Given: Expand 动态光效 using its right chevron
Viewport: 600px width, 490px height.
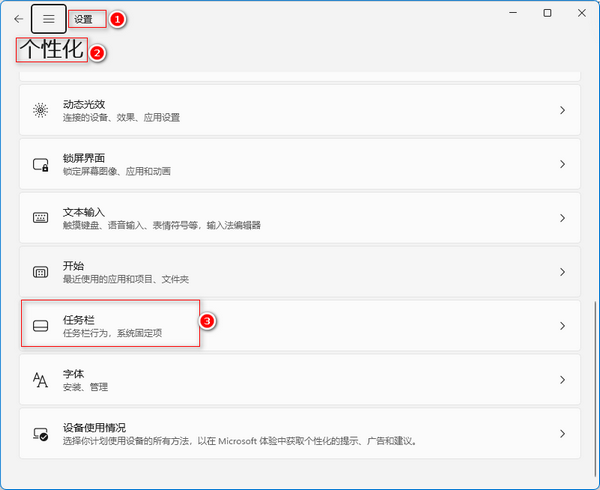Looking at the screenshot, I should pos(563,110).
